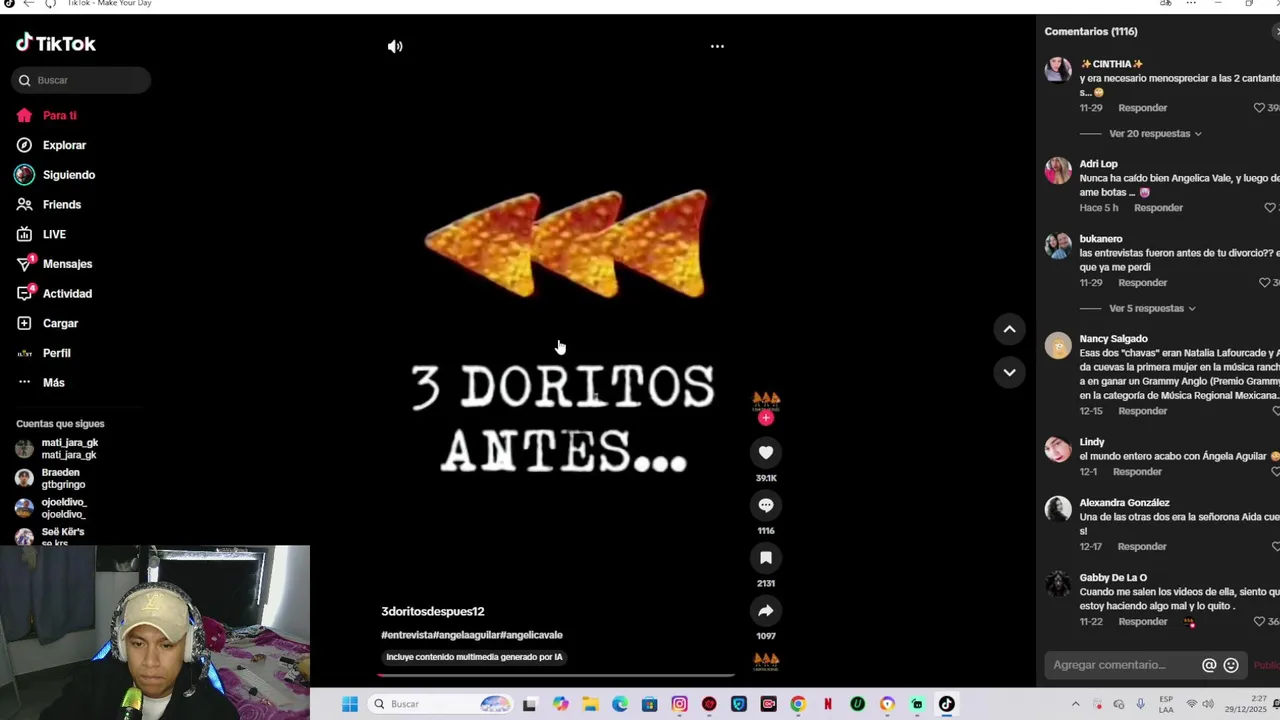
Task: Open Google Chrome from the taskbar
Action: (x=797, y=704)
